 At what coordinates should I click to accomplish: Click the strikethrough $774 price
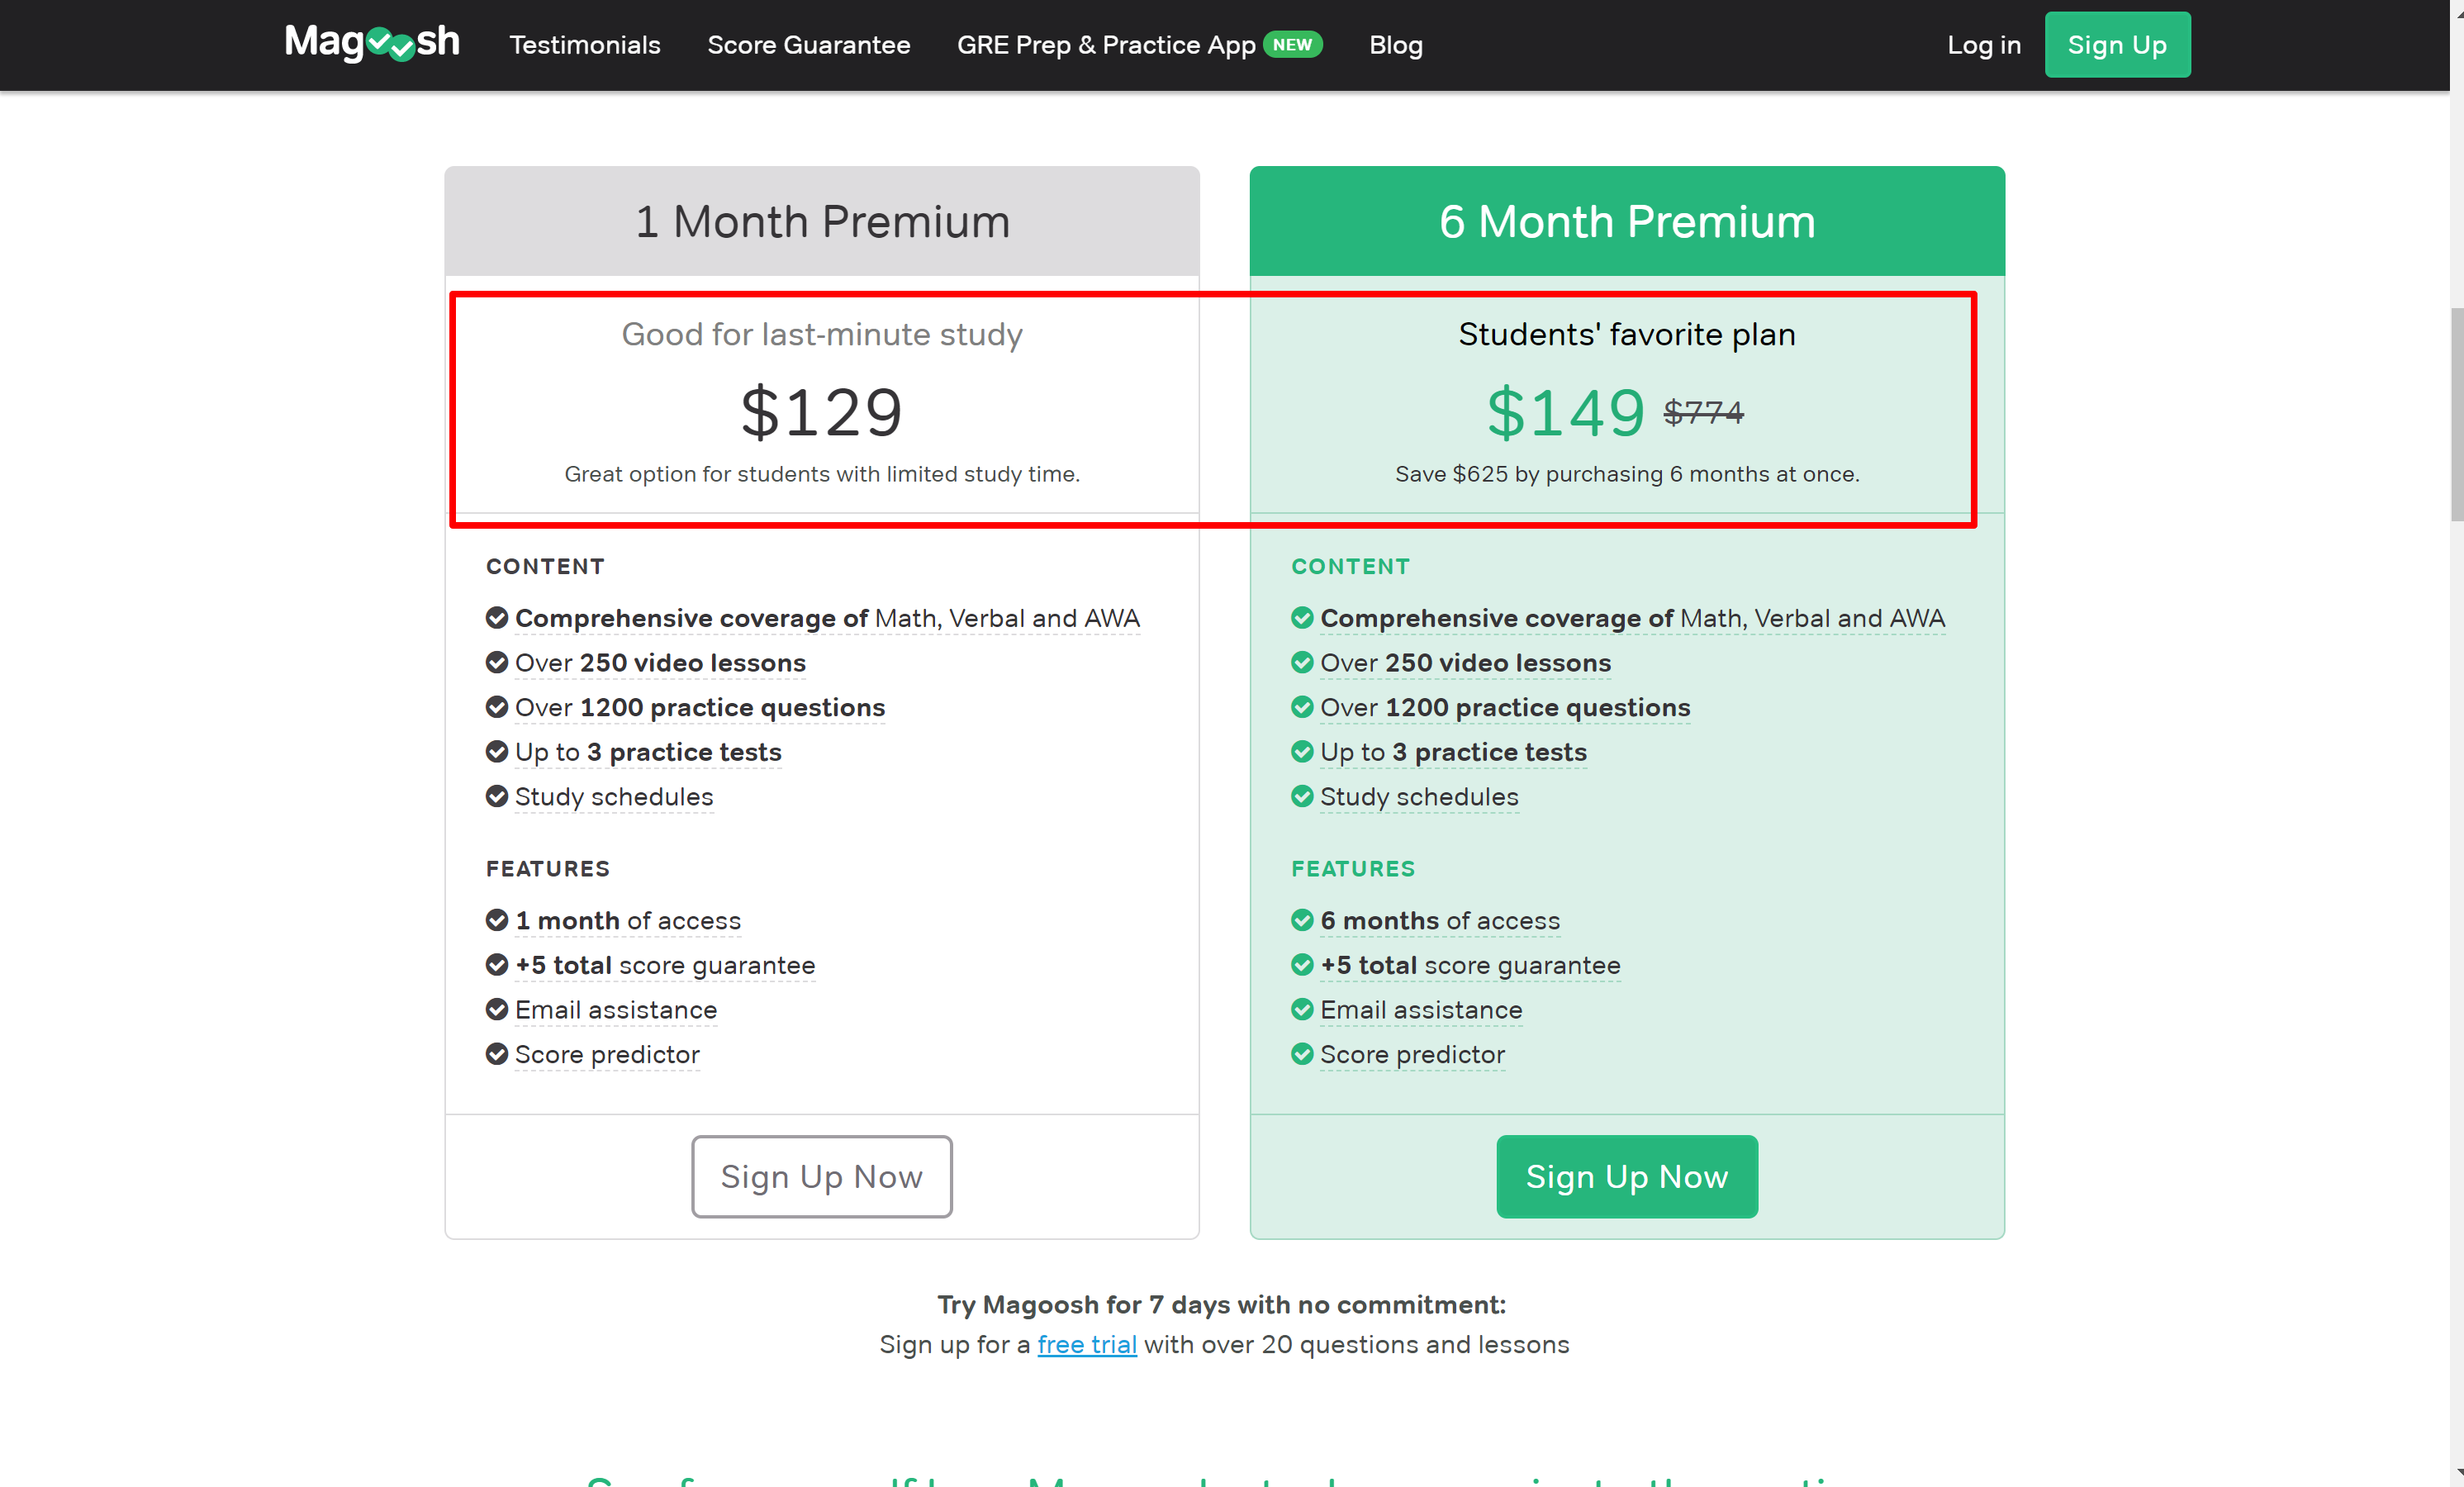[1703, 411]
